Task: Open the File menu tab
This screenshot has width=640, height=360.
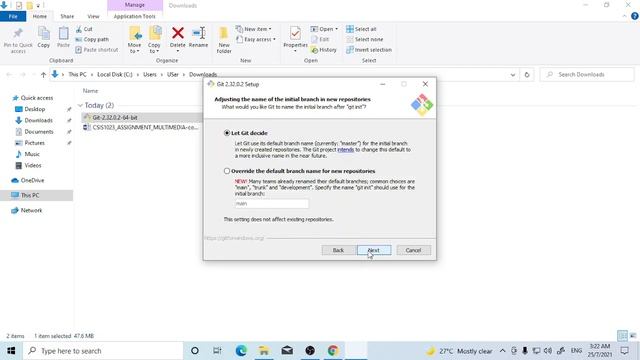Action: point(13,16)
